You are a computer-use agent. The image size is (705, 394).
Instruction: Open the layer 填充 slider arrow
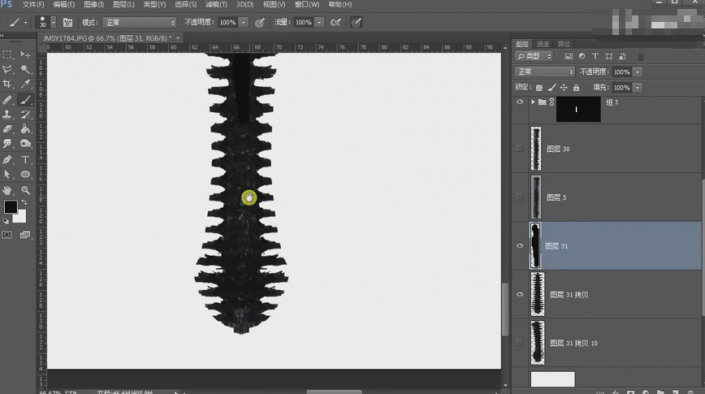pos(638,87)
